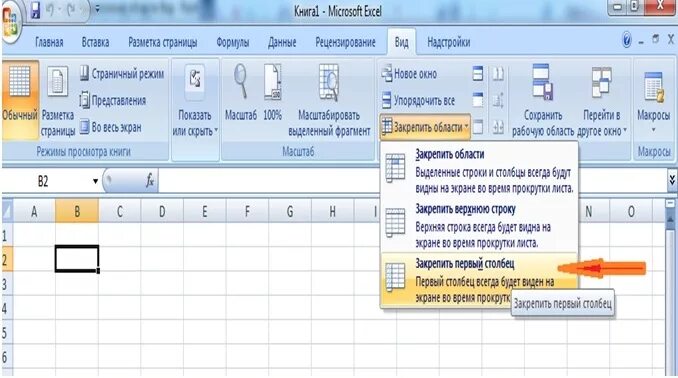Switch to Разметка страницы view mode
Viewport: 678px width, 378px height.
[58, 100]
